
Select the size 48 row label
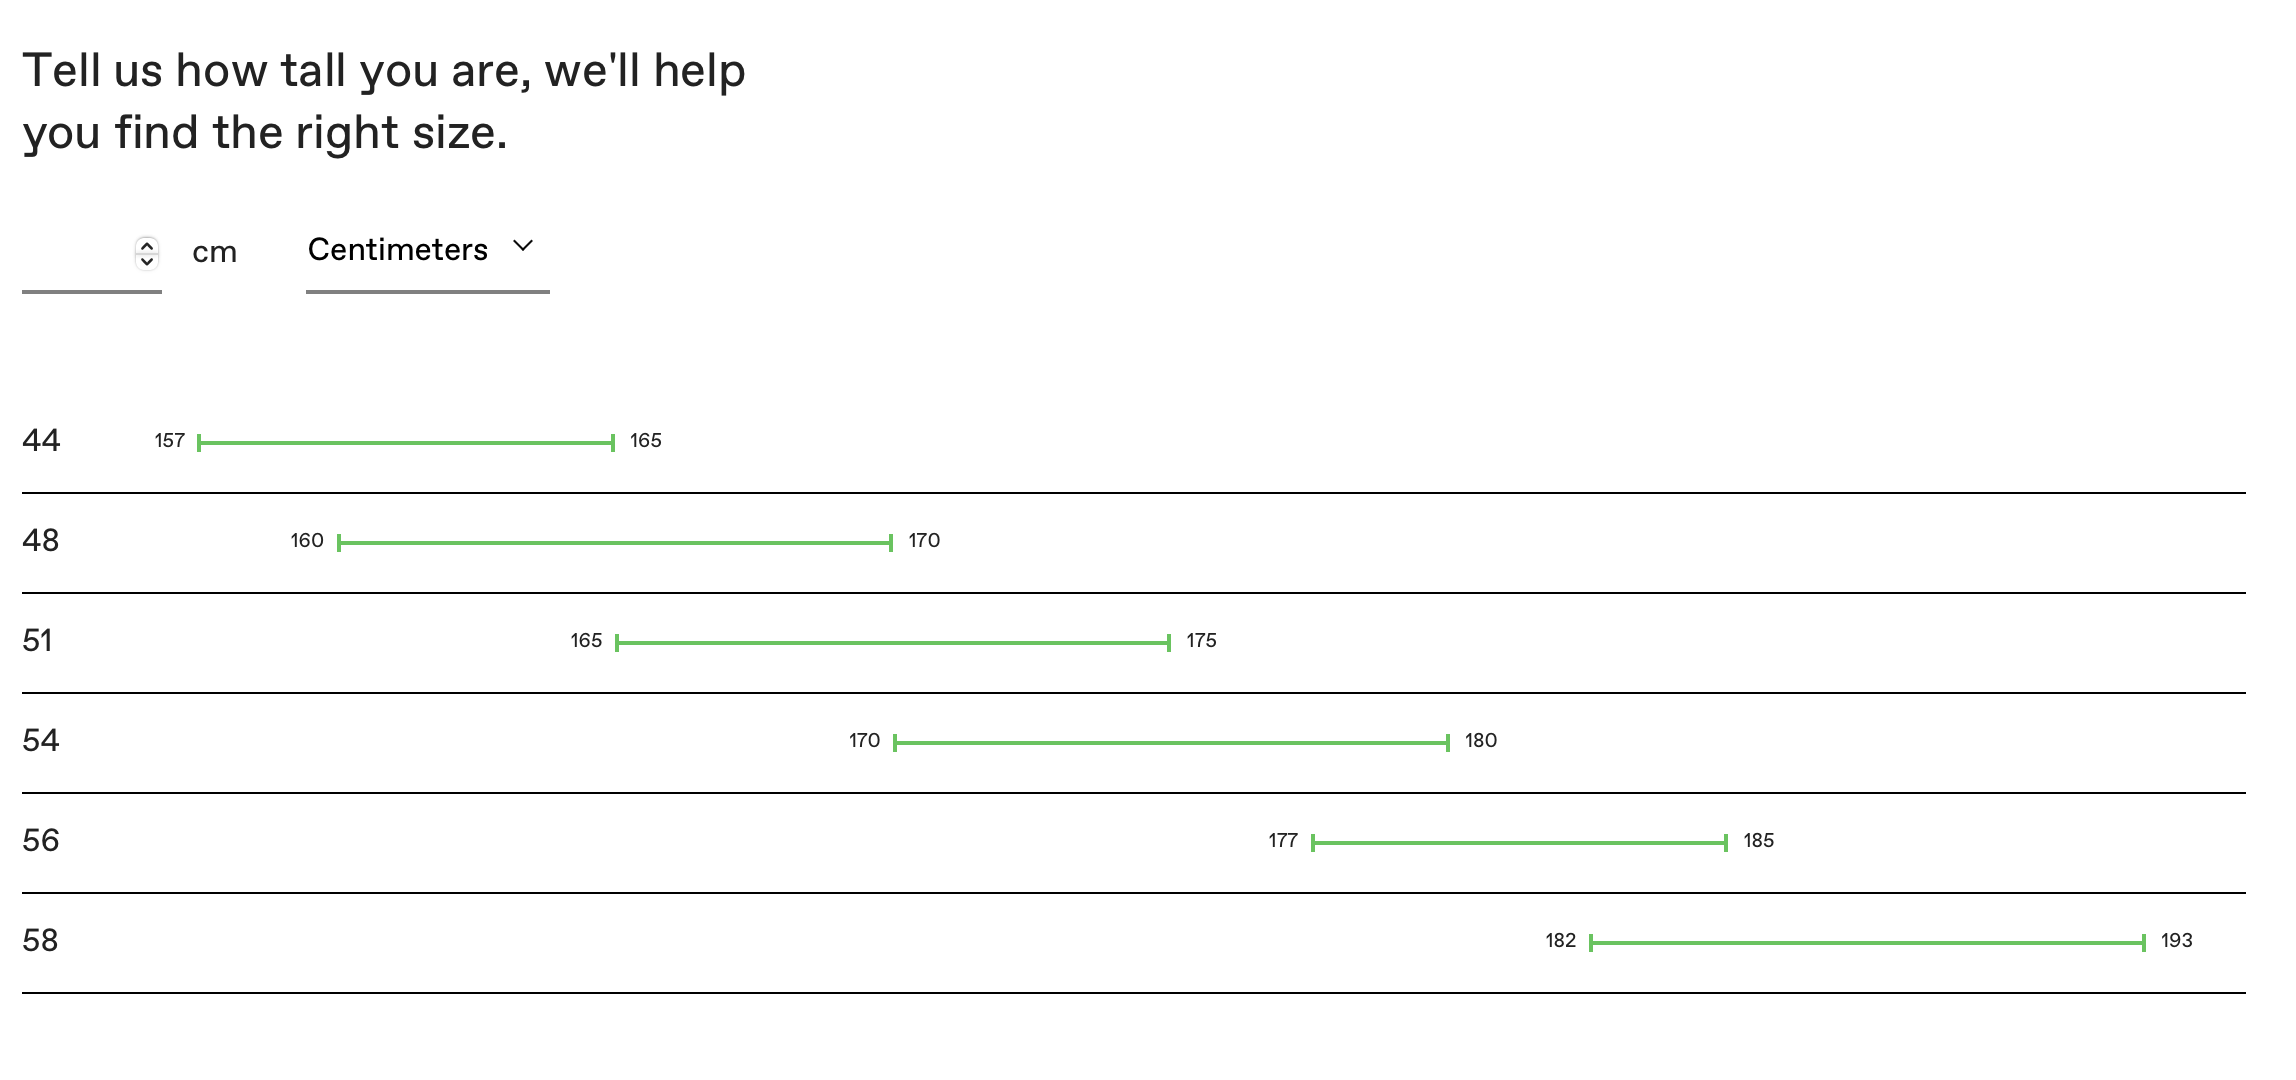[41, 541]
